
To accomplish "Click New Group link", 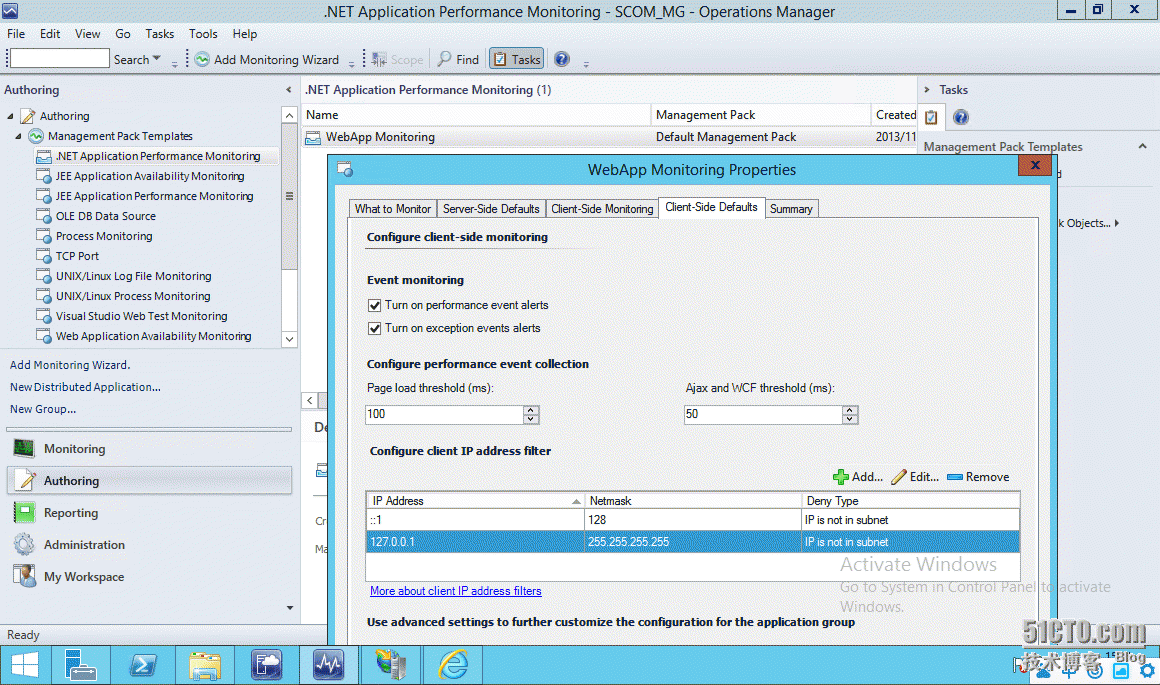I will 43,409.
